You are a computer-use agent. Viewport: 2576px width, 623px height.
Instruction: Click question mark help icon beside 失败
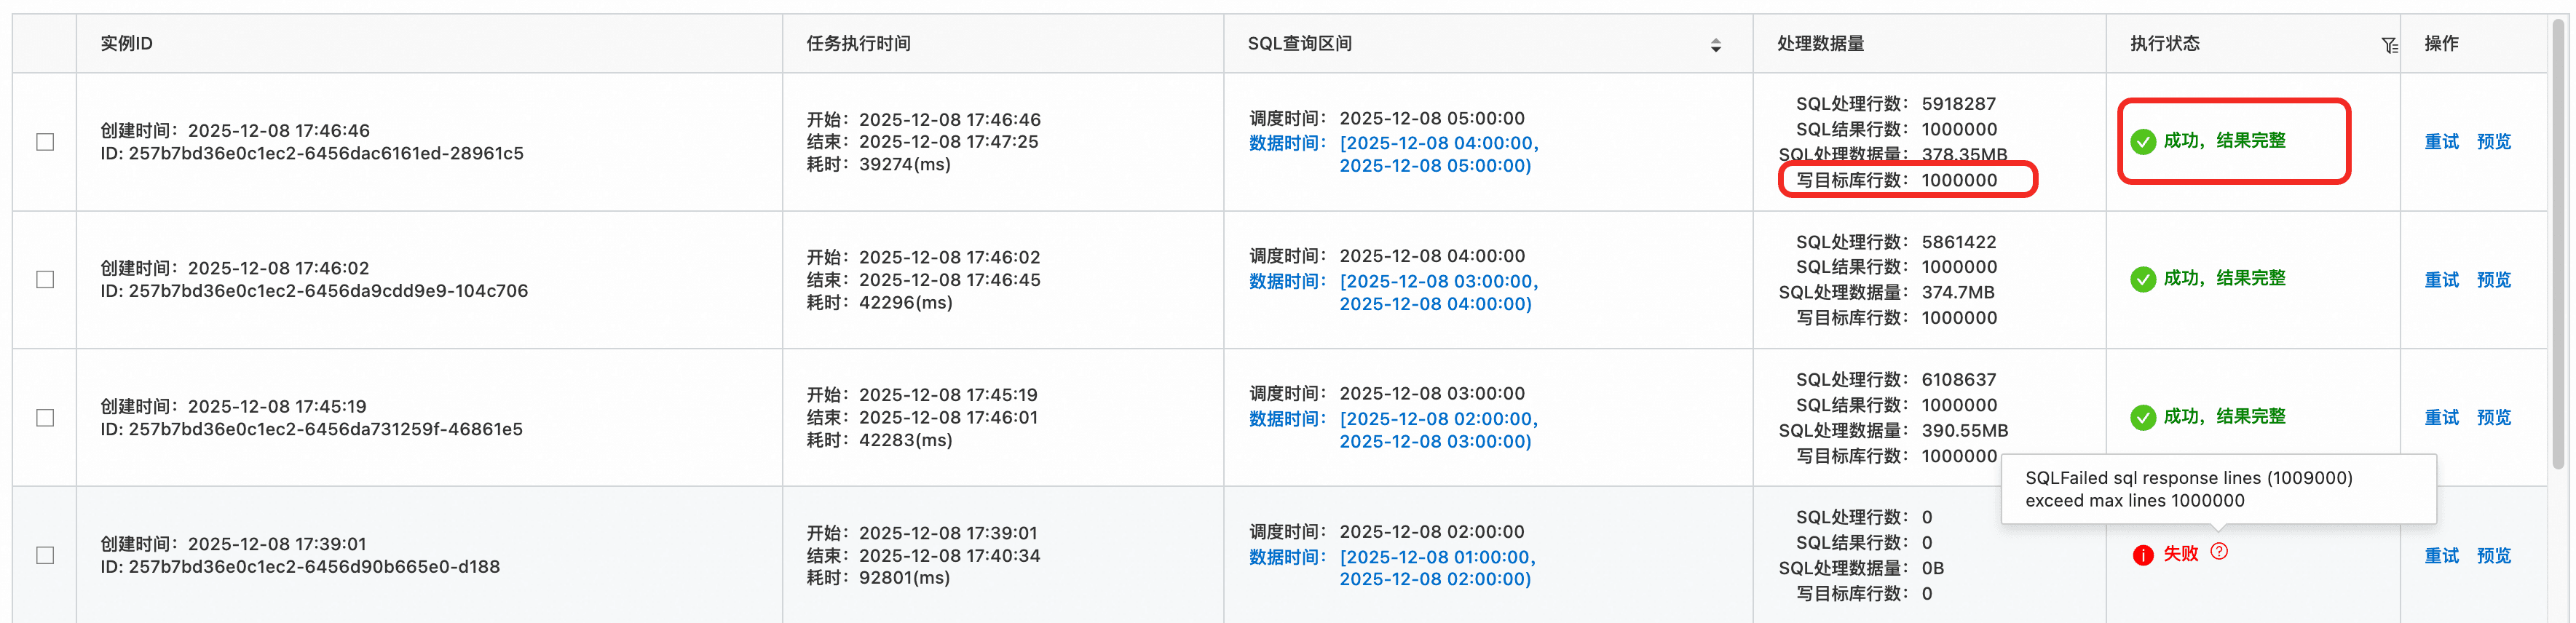[2218, 551]
